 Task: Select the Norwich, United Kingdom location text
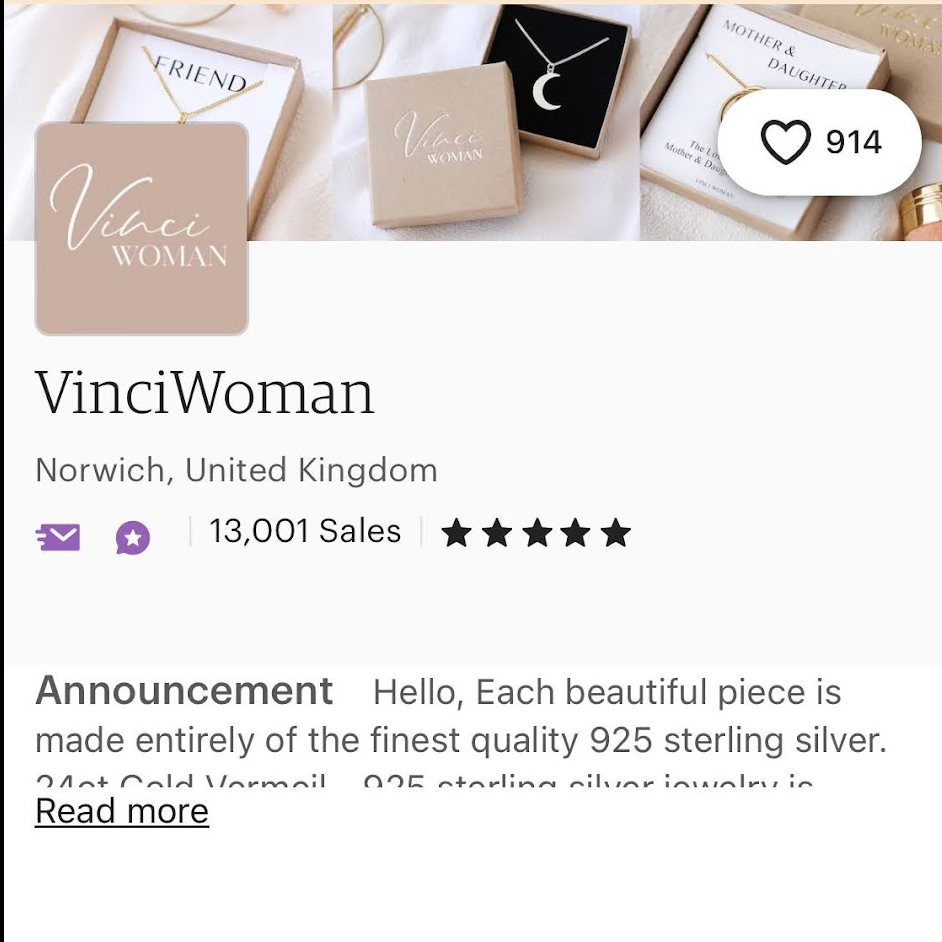coord(236,470)
